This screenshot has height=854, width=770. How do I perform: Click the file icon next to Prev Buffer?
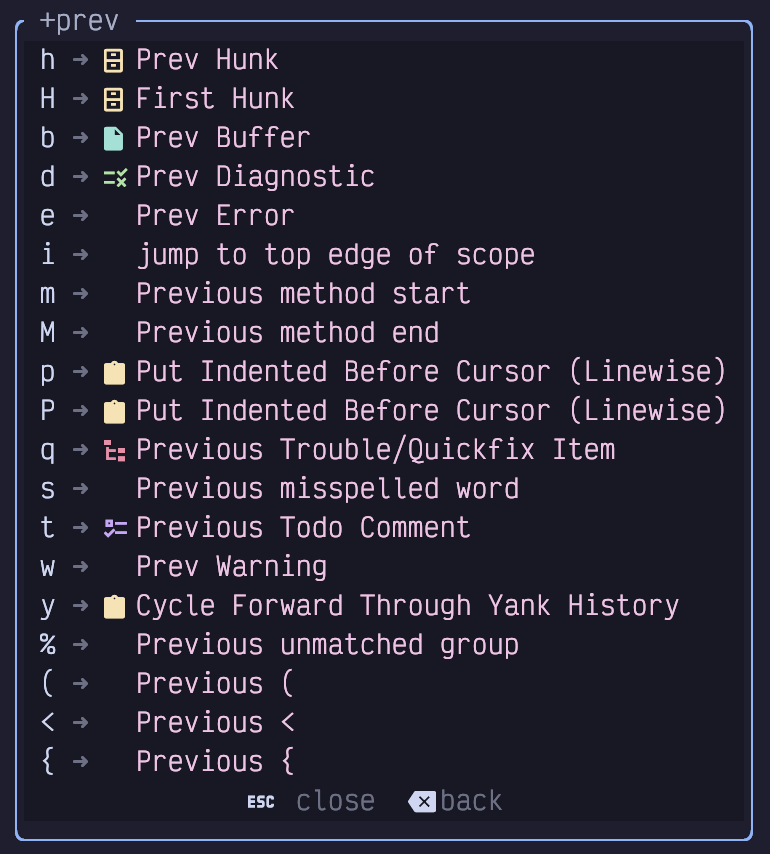tap(113, 138)
